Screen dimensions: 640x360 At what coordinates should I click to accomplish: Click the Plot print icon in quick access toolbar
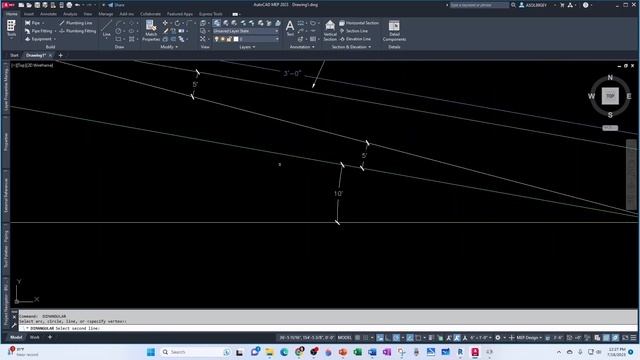[x=69, y=5]
